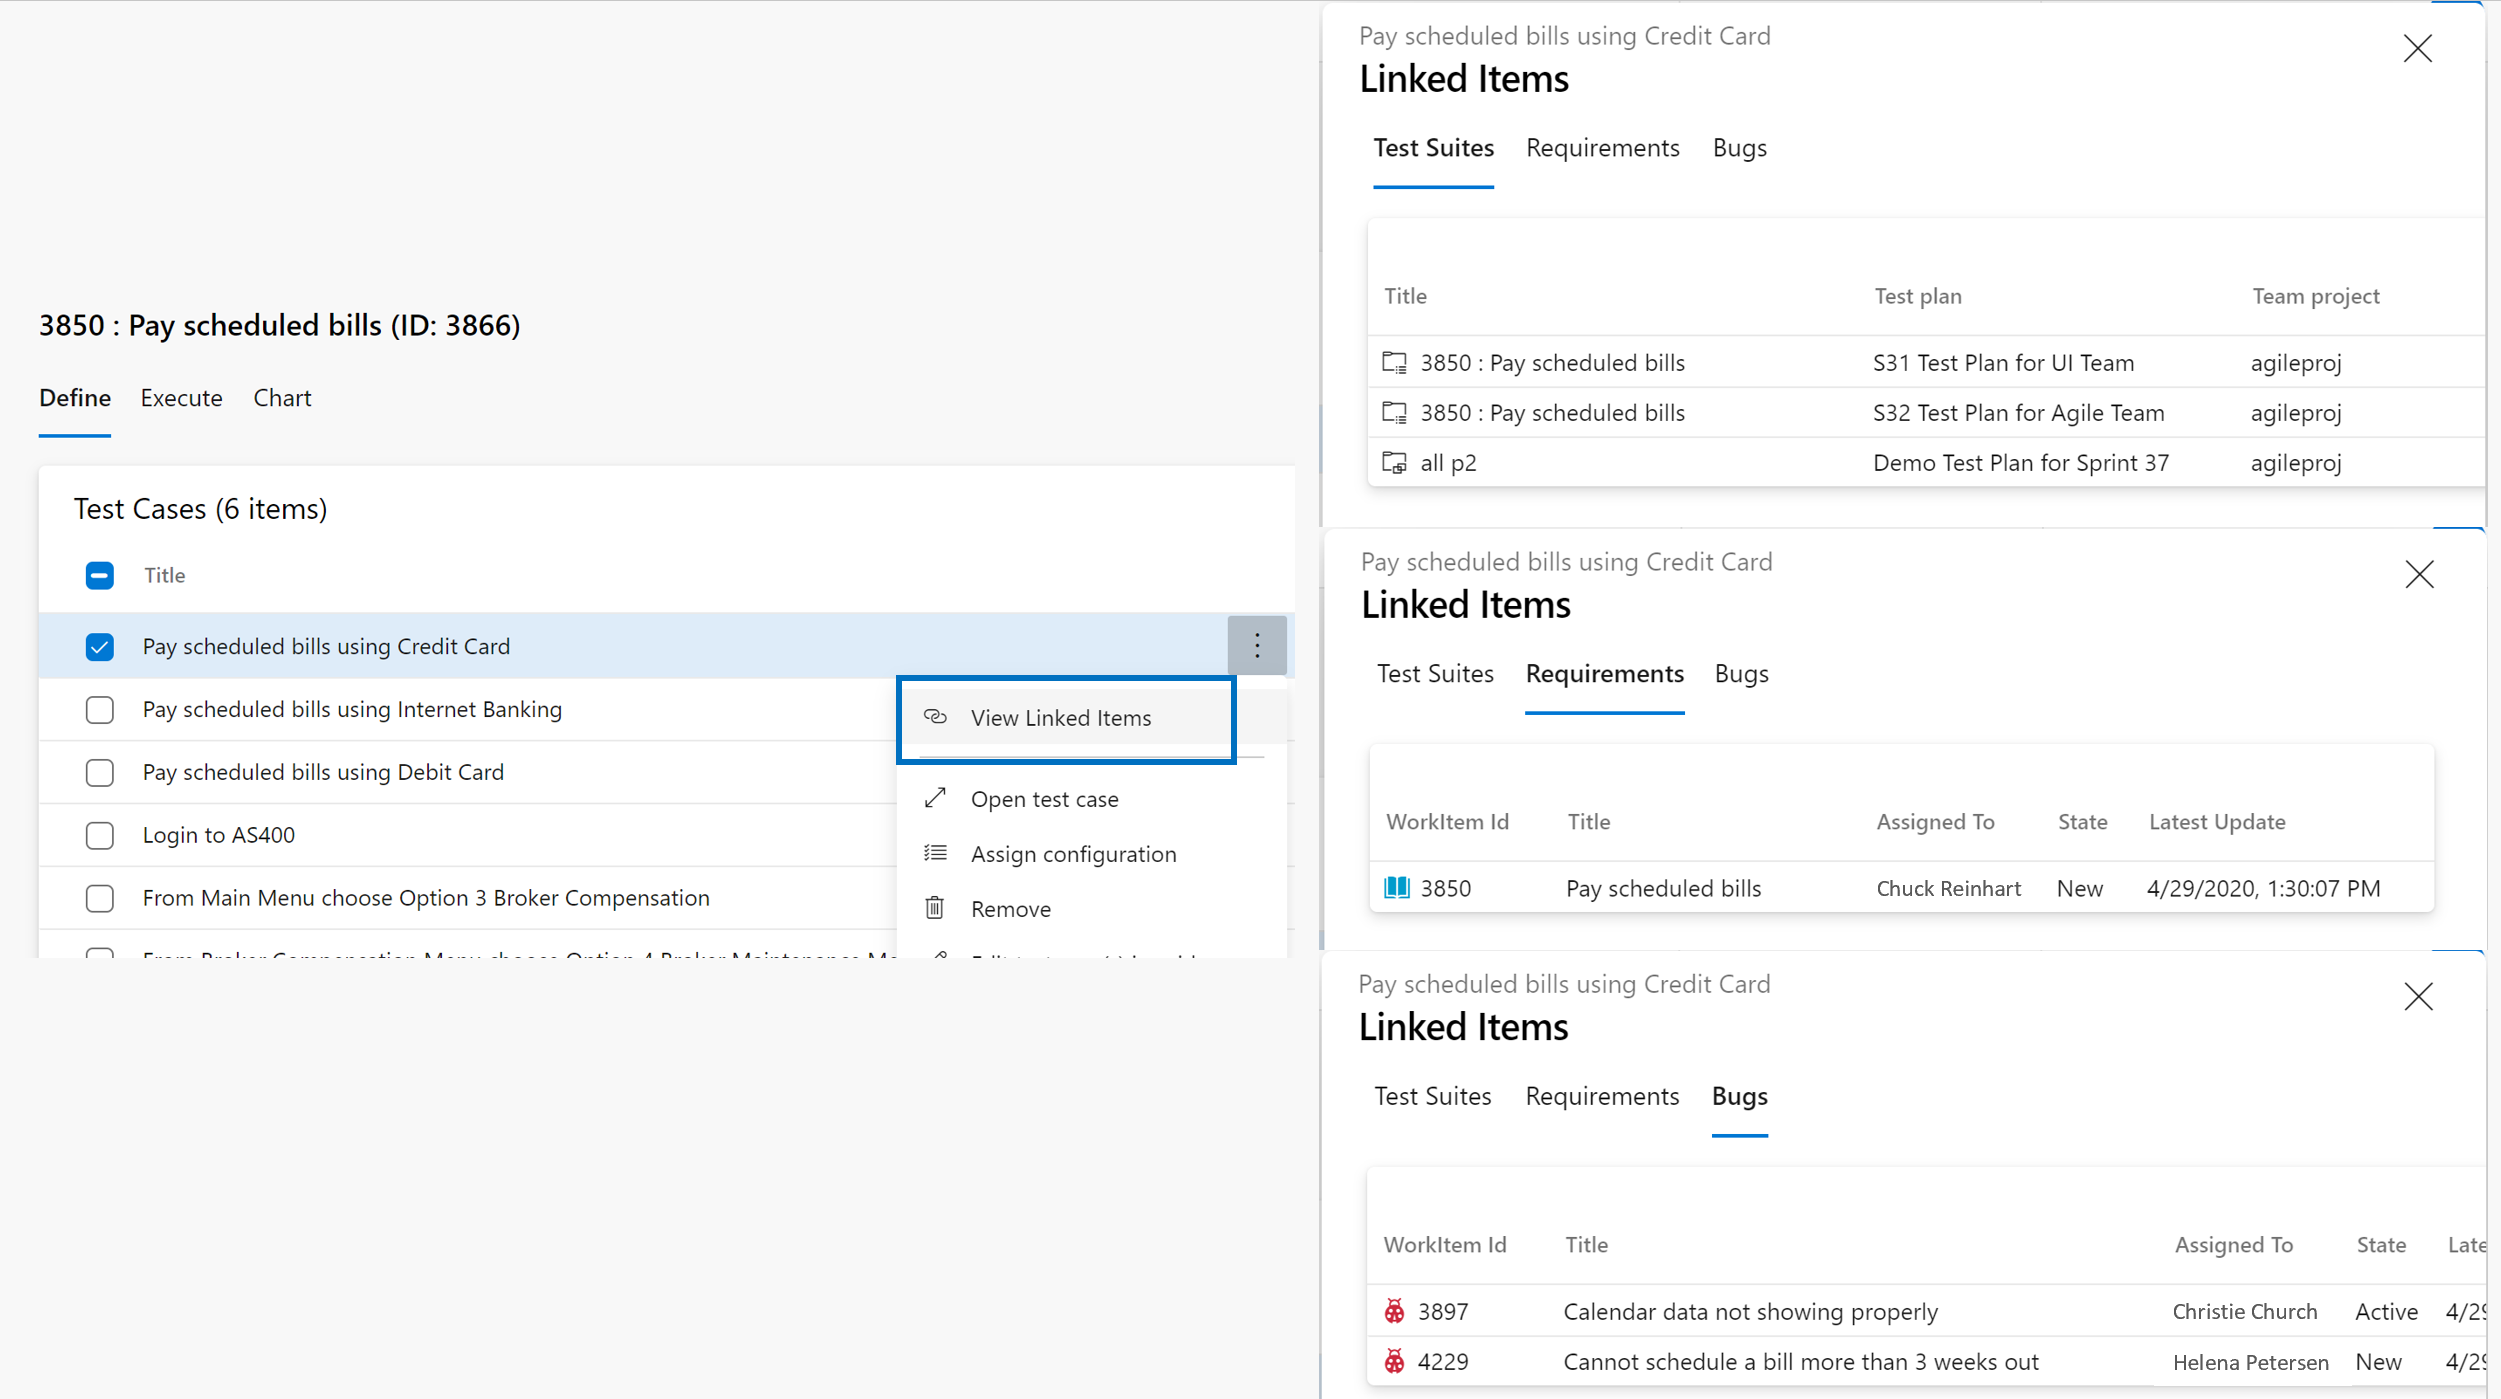Screen dimensions: 2501x1399
Task: Switch to Requirements tab in top panel
Action: [x=1601, y=146]
